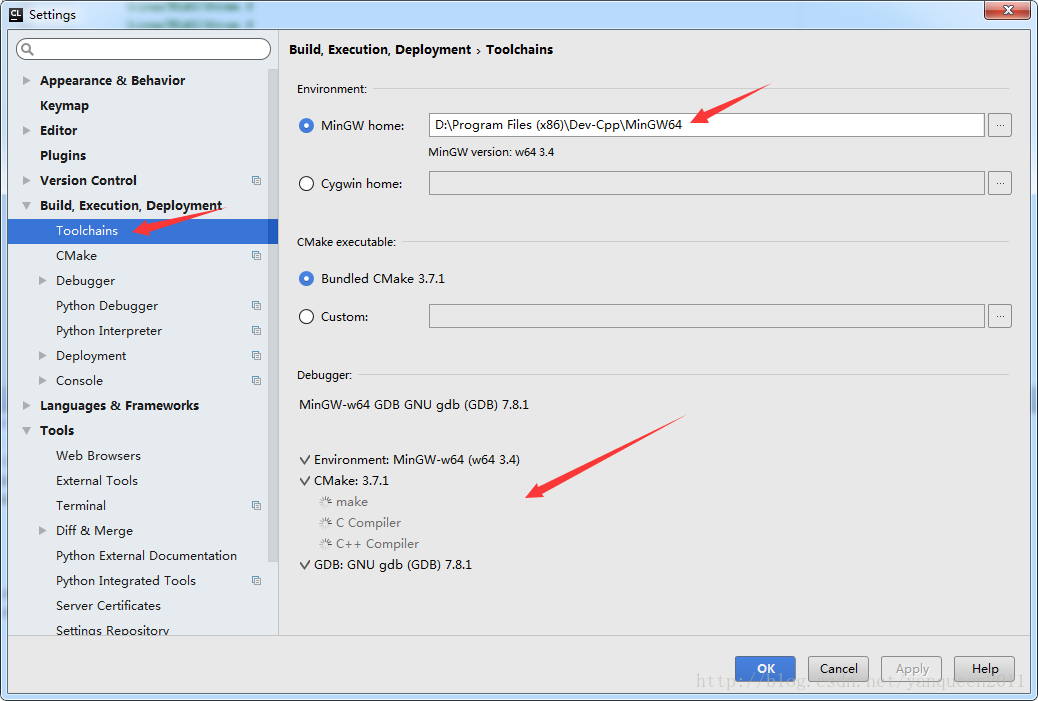Viewport: 1038px width, 701px height.
Task: Expand Appearance & Behavior section
Action: 26,80
